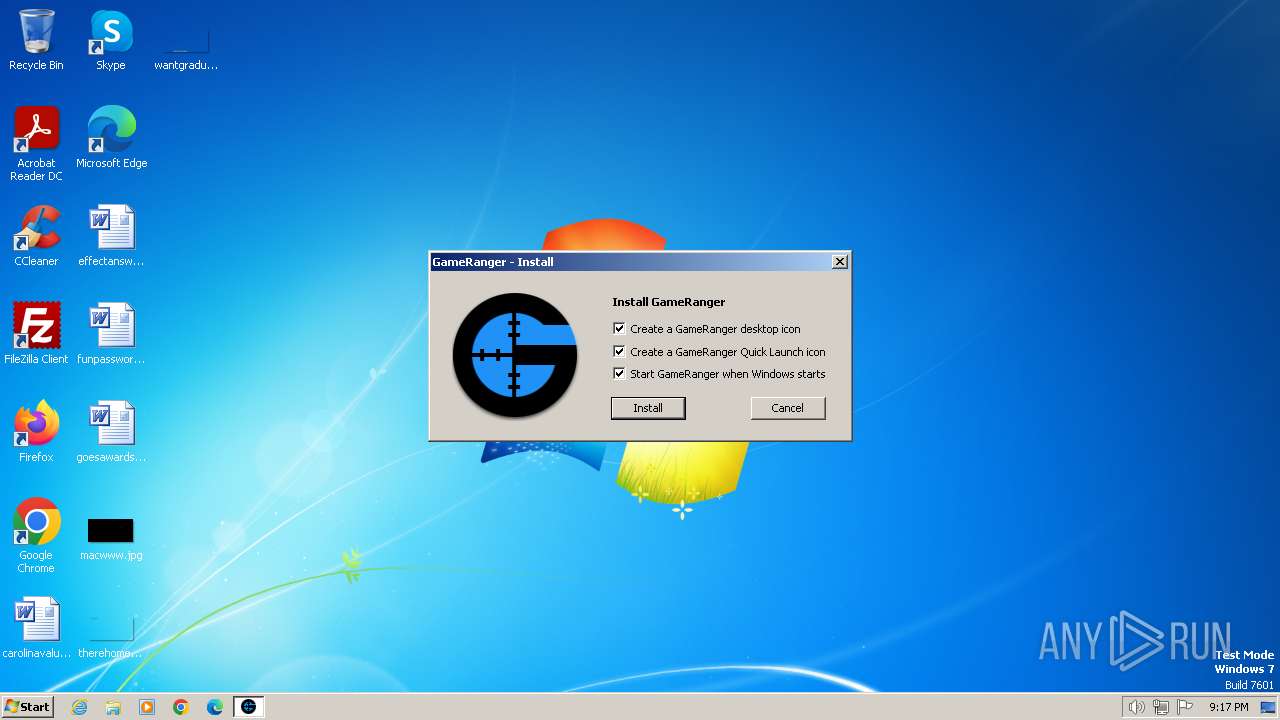The image size is (1280, 720).
Task: Uncheck Create a GameRanger desktop icon
Action: (x=619, y=328)
